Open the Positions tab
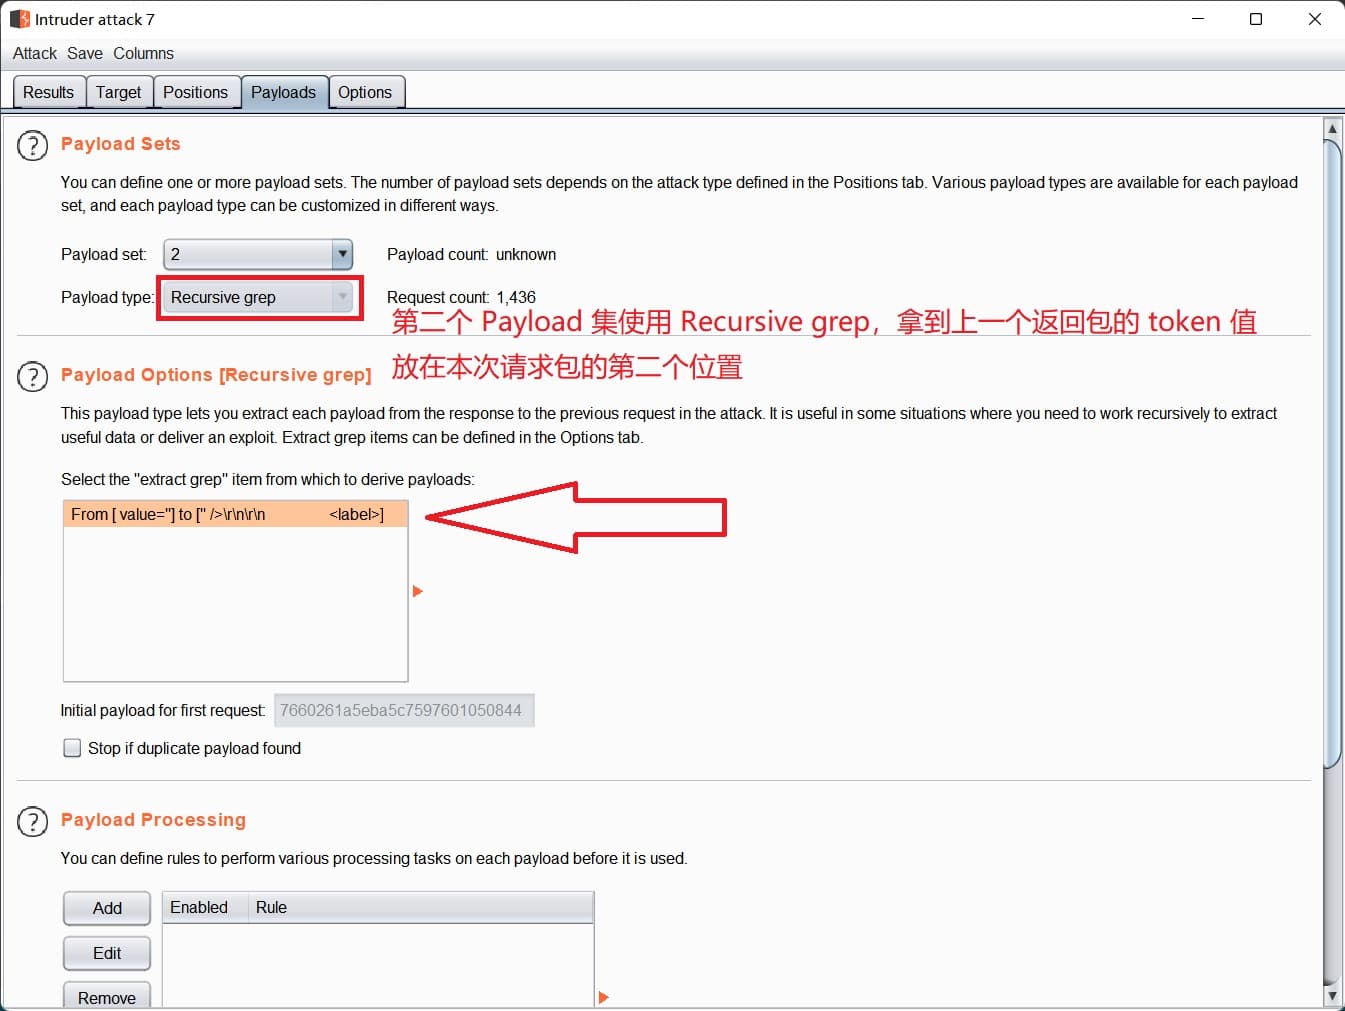 point(195,92)
